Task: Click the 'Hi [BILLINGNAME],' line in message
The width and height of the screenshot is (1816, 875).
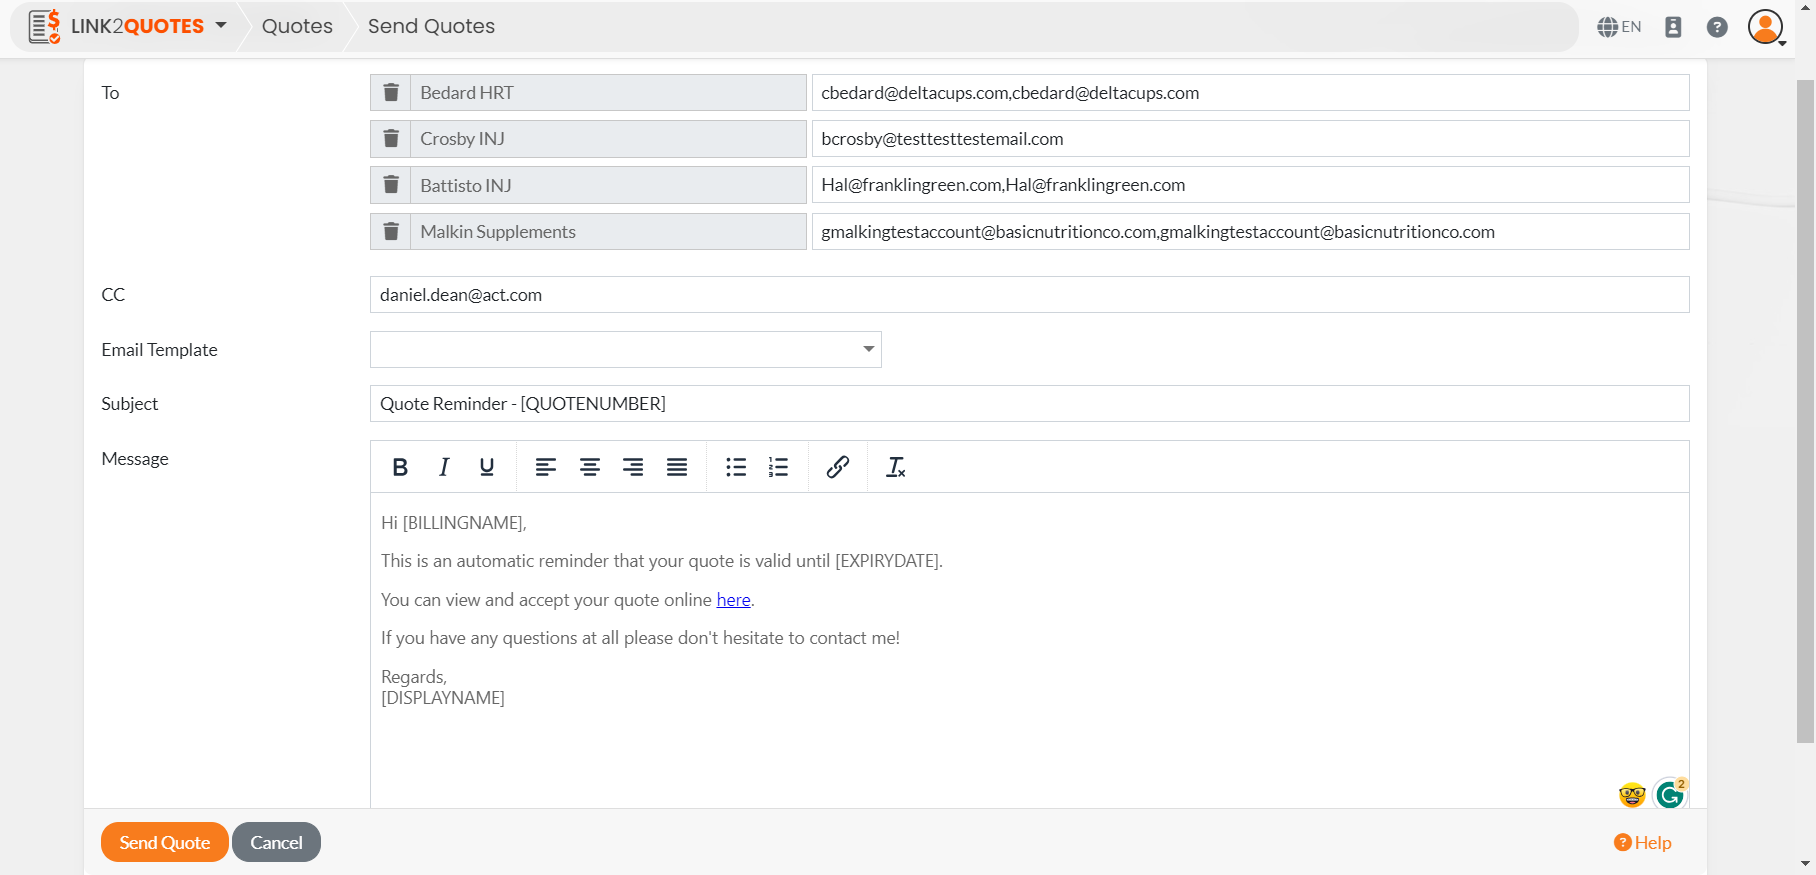Action: 454,523
